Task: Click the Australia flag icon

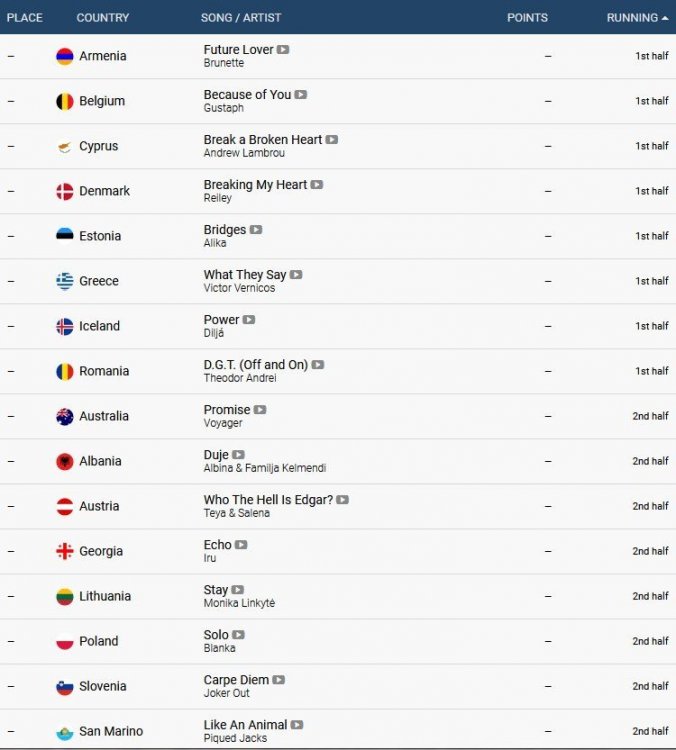Action: tap(65, 416)
